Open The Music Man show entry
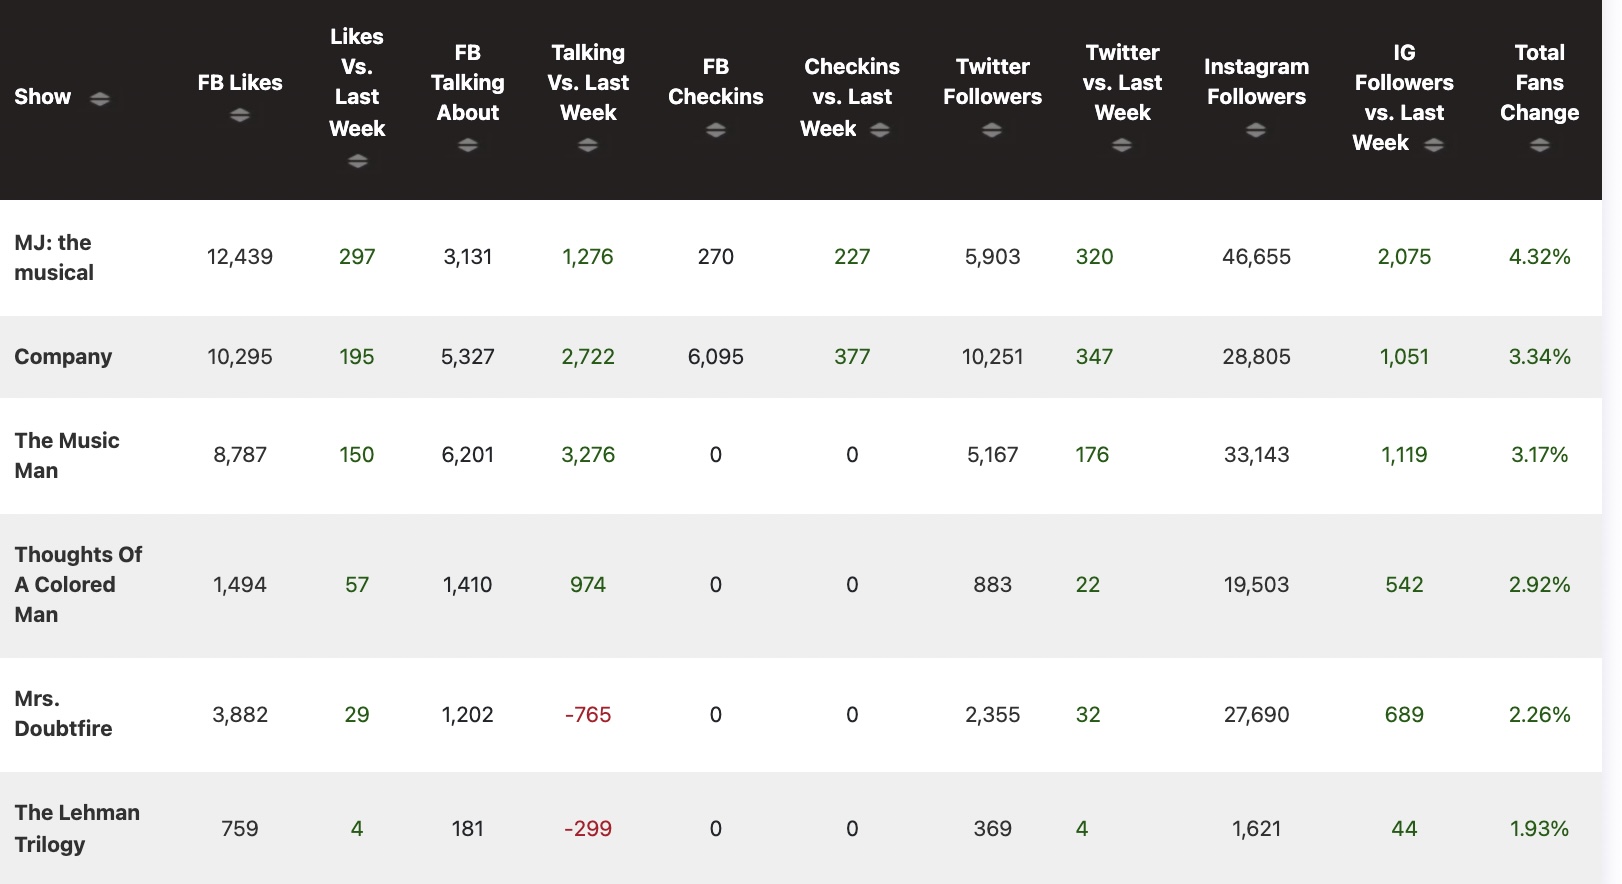The height and width of the screenshot is (884, 1622). click(x=67, y=455)
